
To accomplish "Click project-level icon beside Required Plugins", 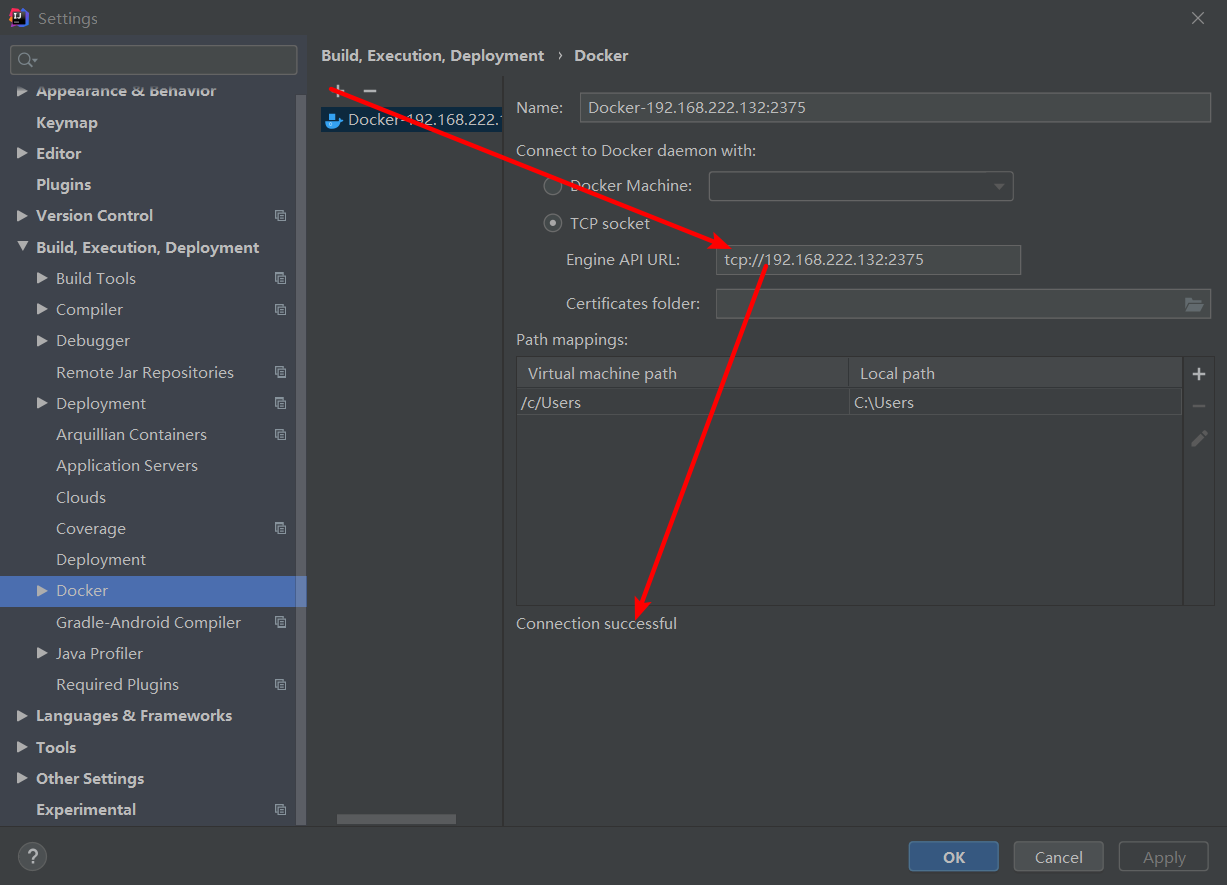I will 280,685.
